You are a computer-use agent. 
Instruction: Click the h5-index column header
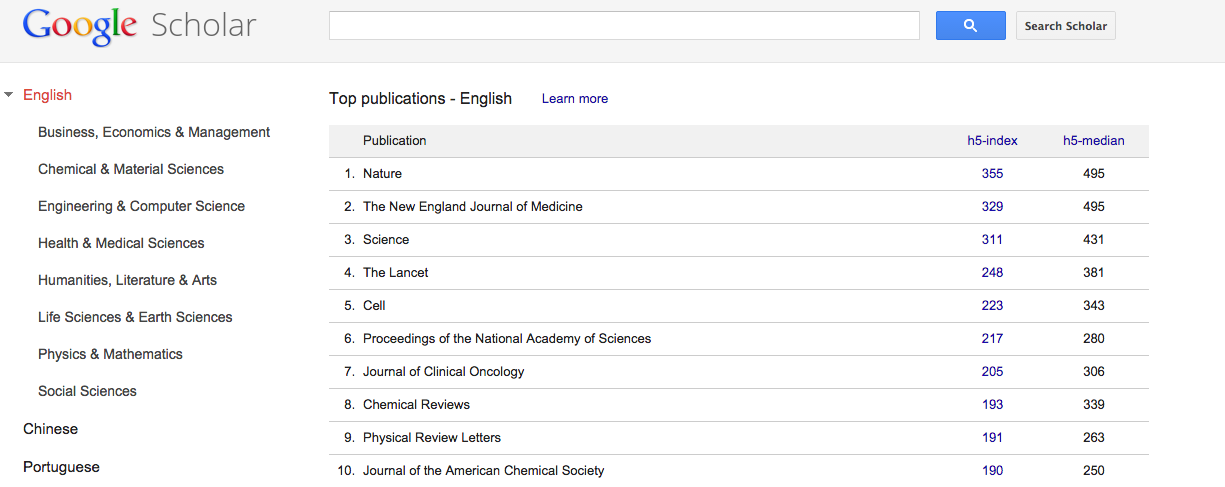992,141
